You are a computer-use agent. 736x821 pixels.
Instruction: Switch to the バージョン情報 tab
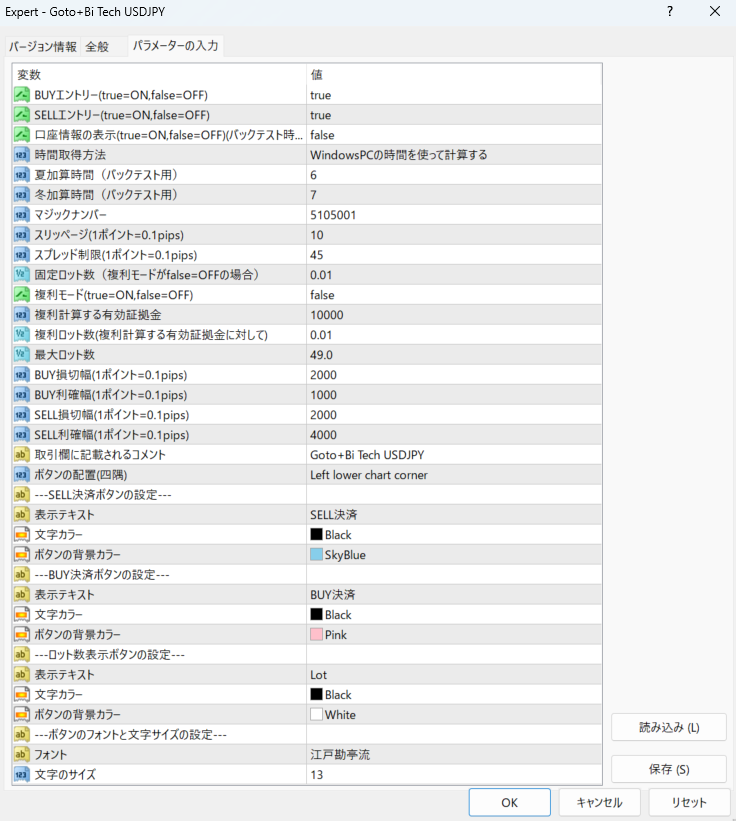point(43,47)
